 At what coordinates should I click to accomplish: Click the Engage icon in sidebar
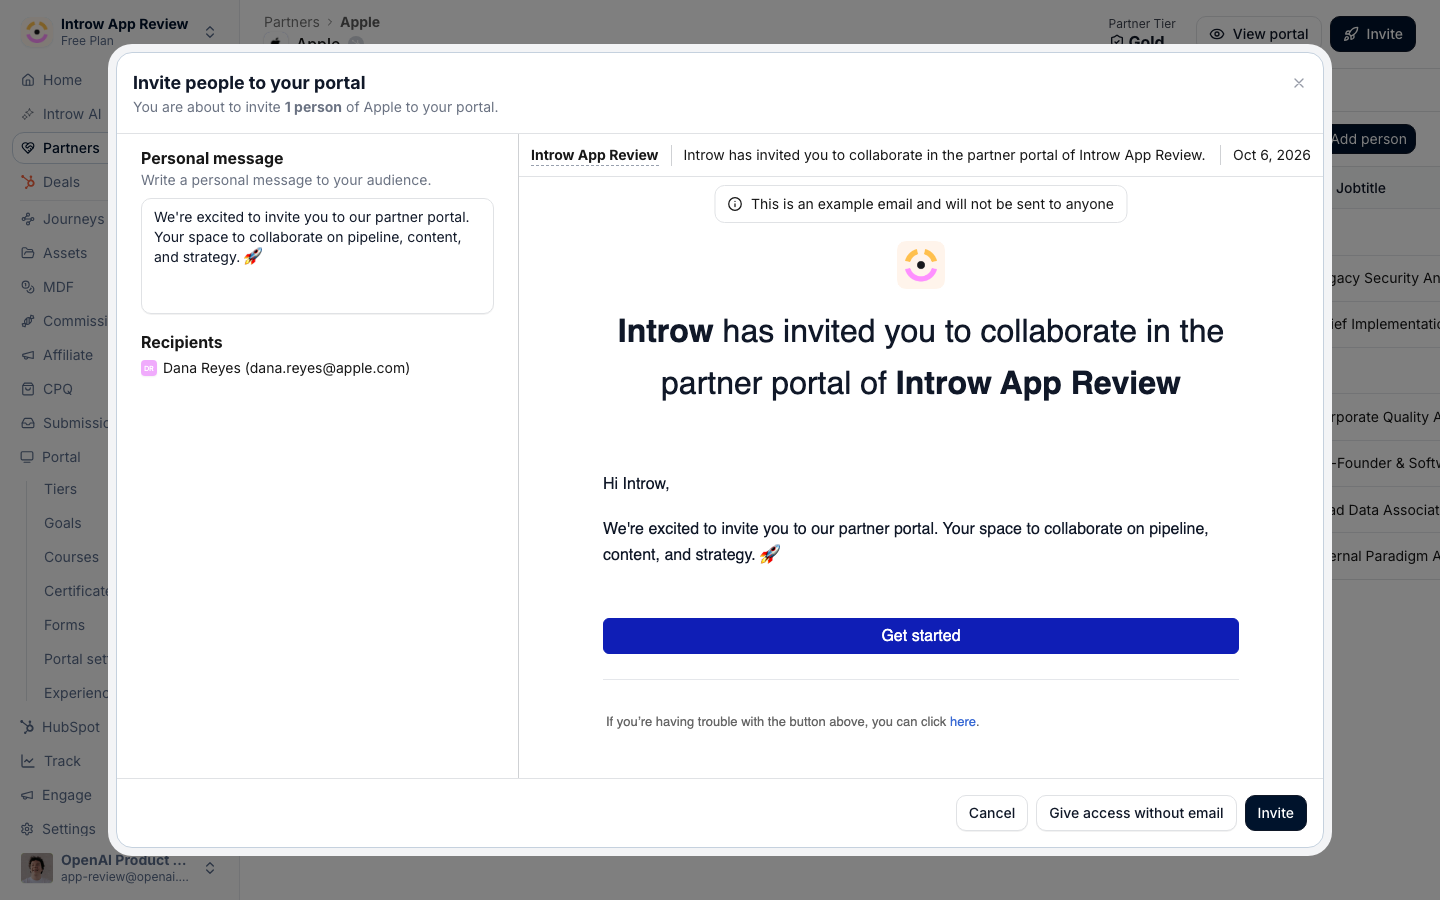coord(27,795)
